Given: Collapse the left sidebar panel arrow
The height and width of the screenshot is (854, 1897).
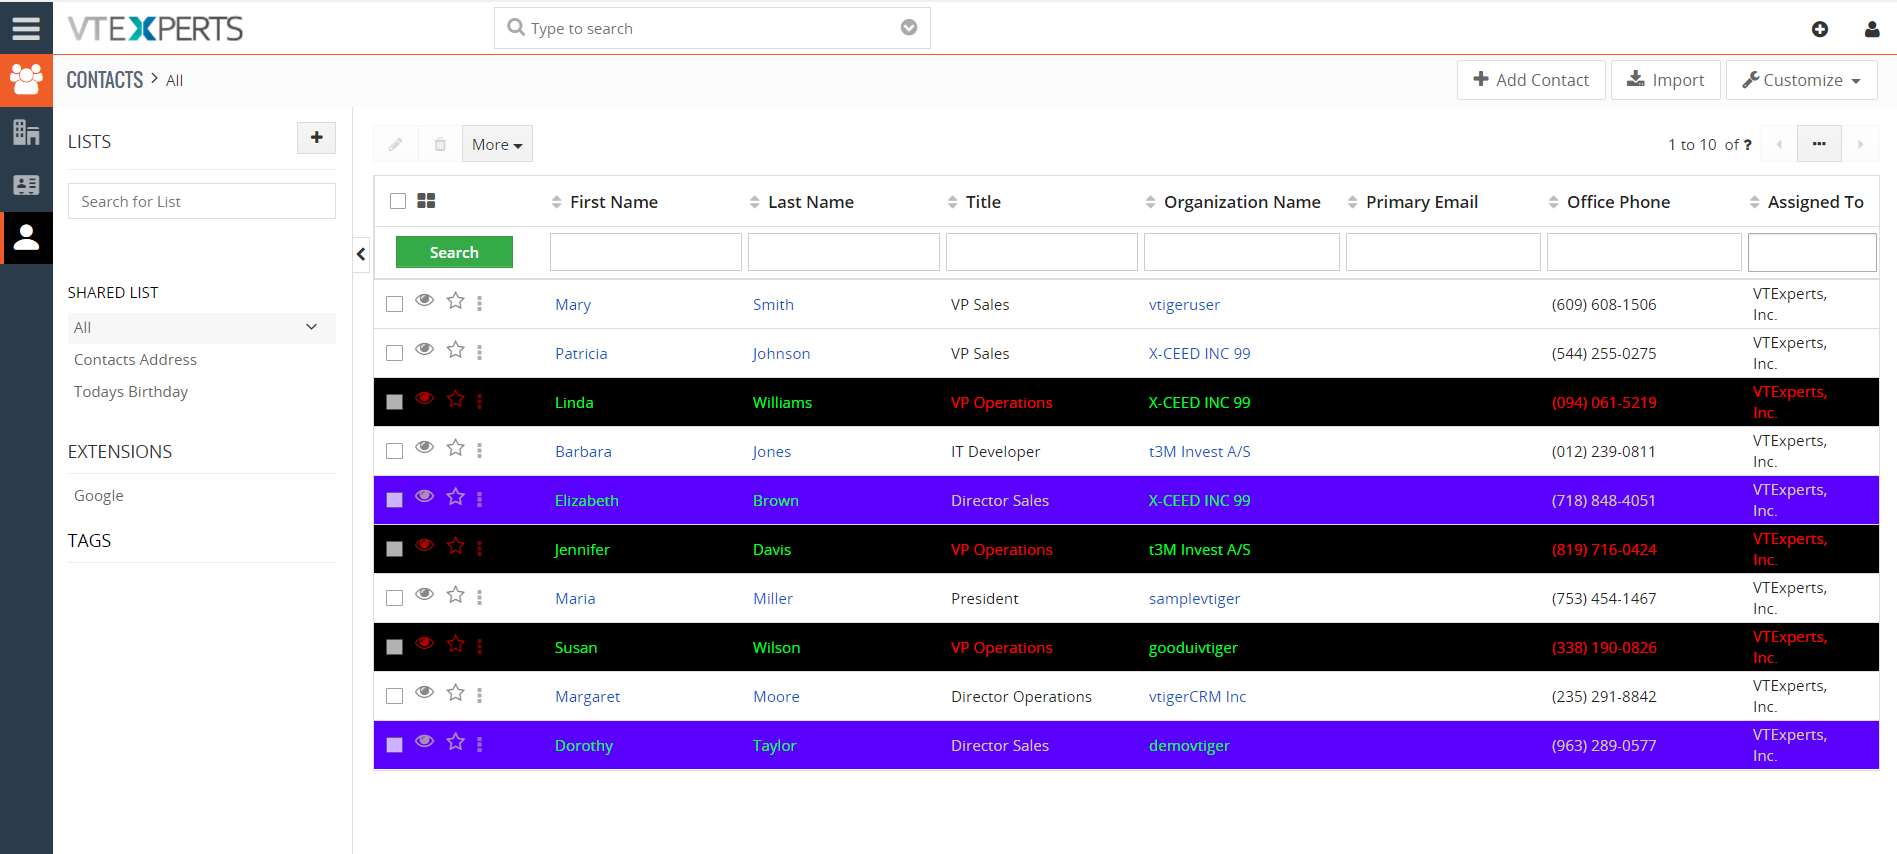Looking at the screenshot, I should 361,254.
